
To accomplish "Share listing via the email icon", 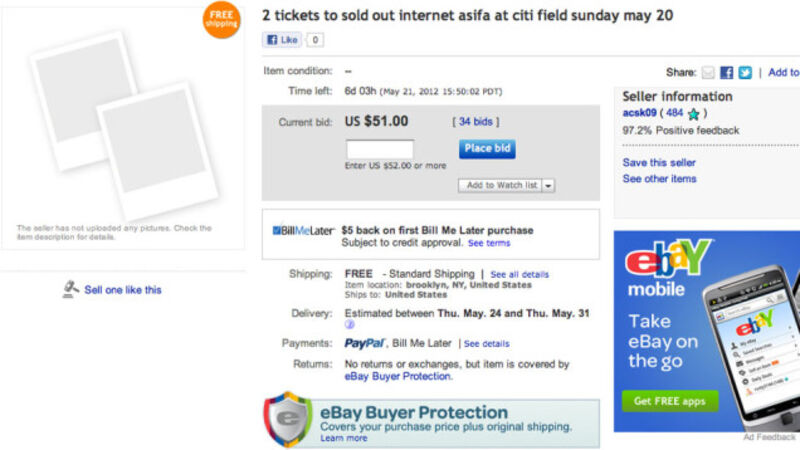I will pos(708,72).
